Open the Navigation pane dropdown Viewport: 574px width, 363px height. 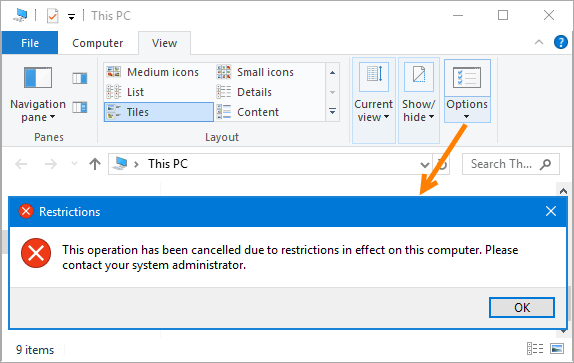(38, 95)
